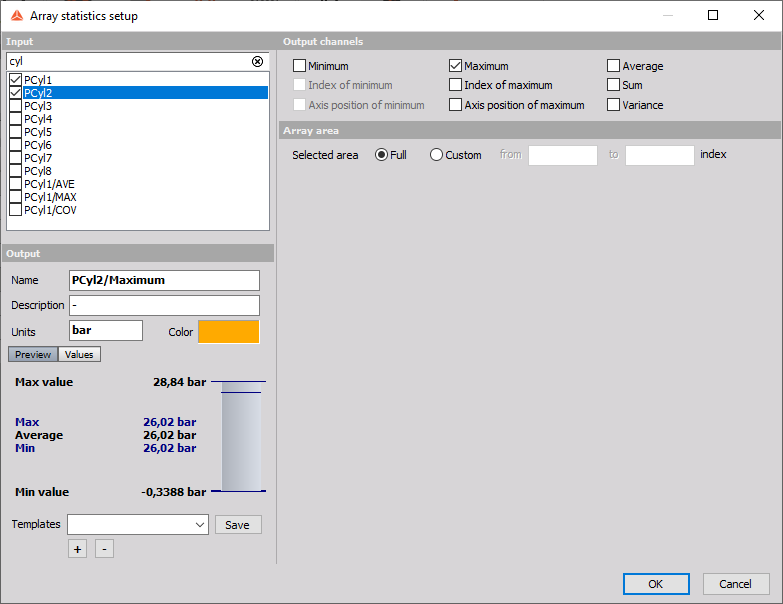Check the PCyl1/AVE channel checkbox
The height and width of the screenshot is (604, 783).
15,184
